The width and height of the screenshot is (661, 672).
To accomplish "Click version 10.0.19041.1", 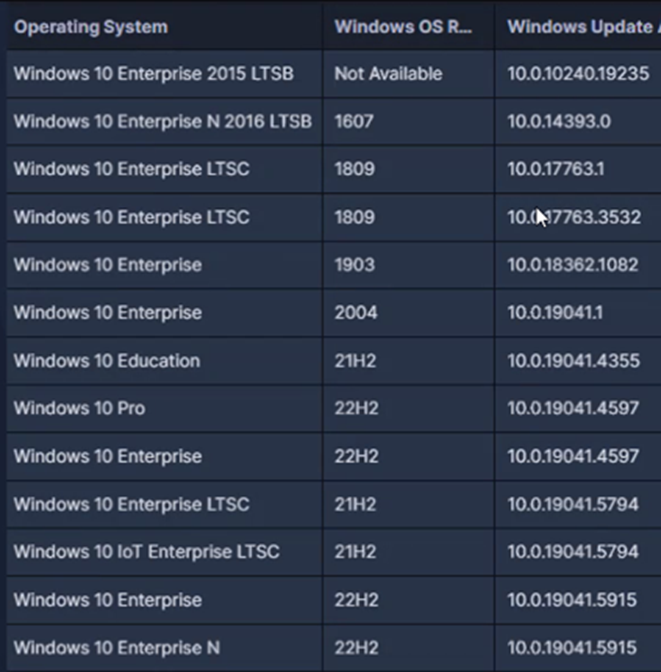I will 555,313.
